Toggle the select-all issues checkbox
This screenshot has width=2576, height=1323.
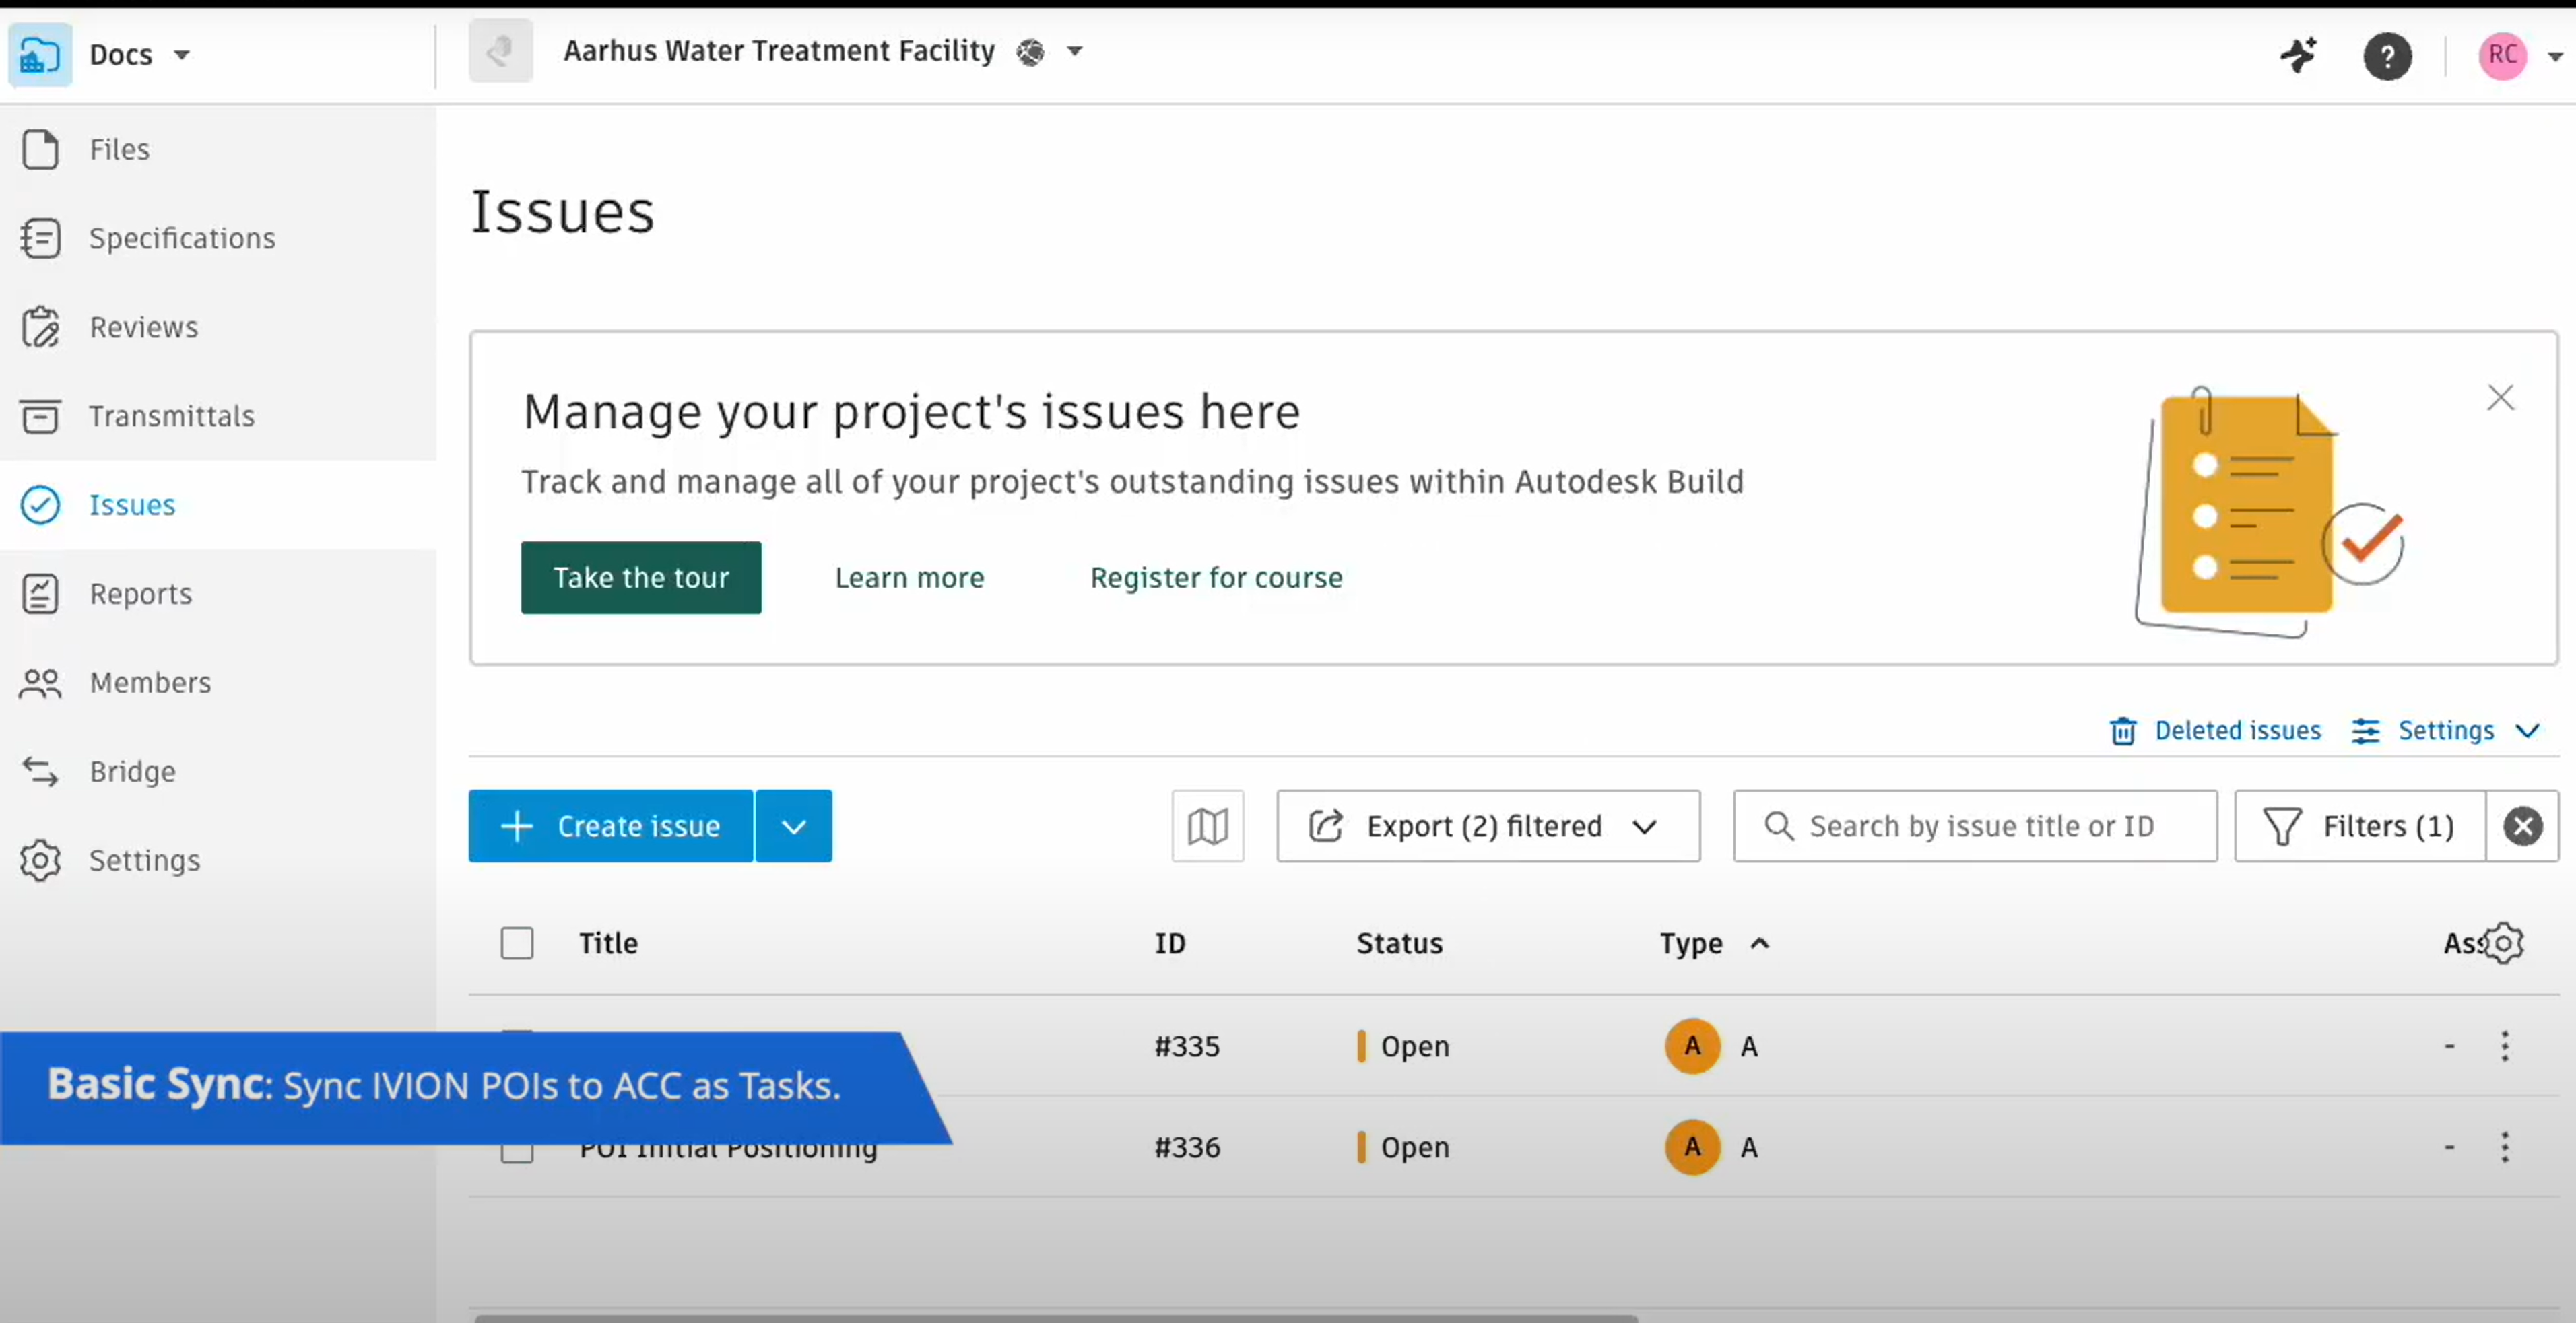(x=517, y=943)
